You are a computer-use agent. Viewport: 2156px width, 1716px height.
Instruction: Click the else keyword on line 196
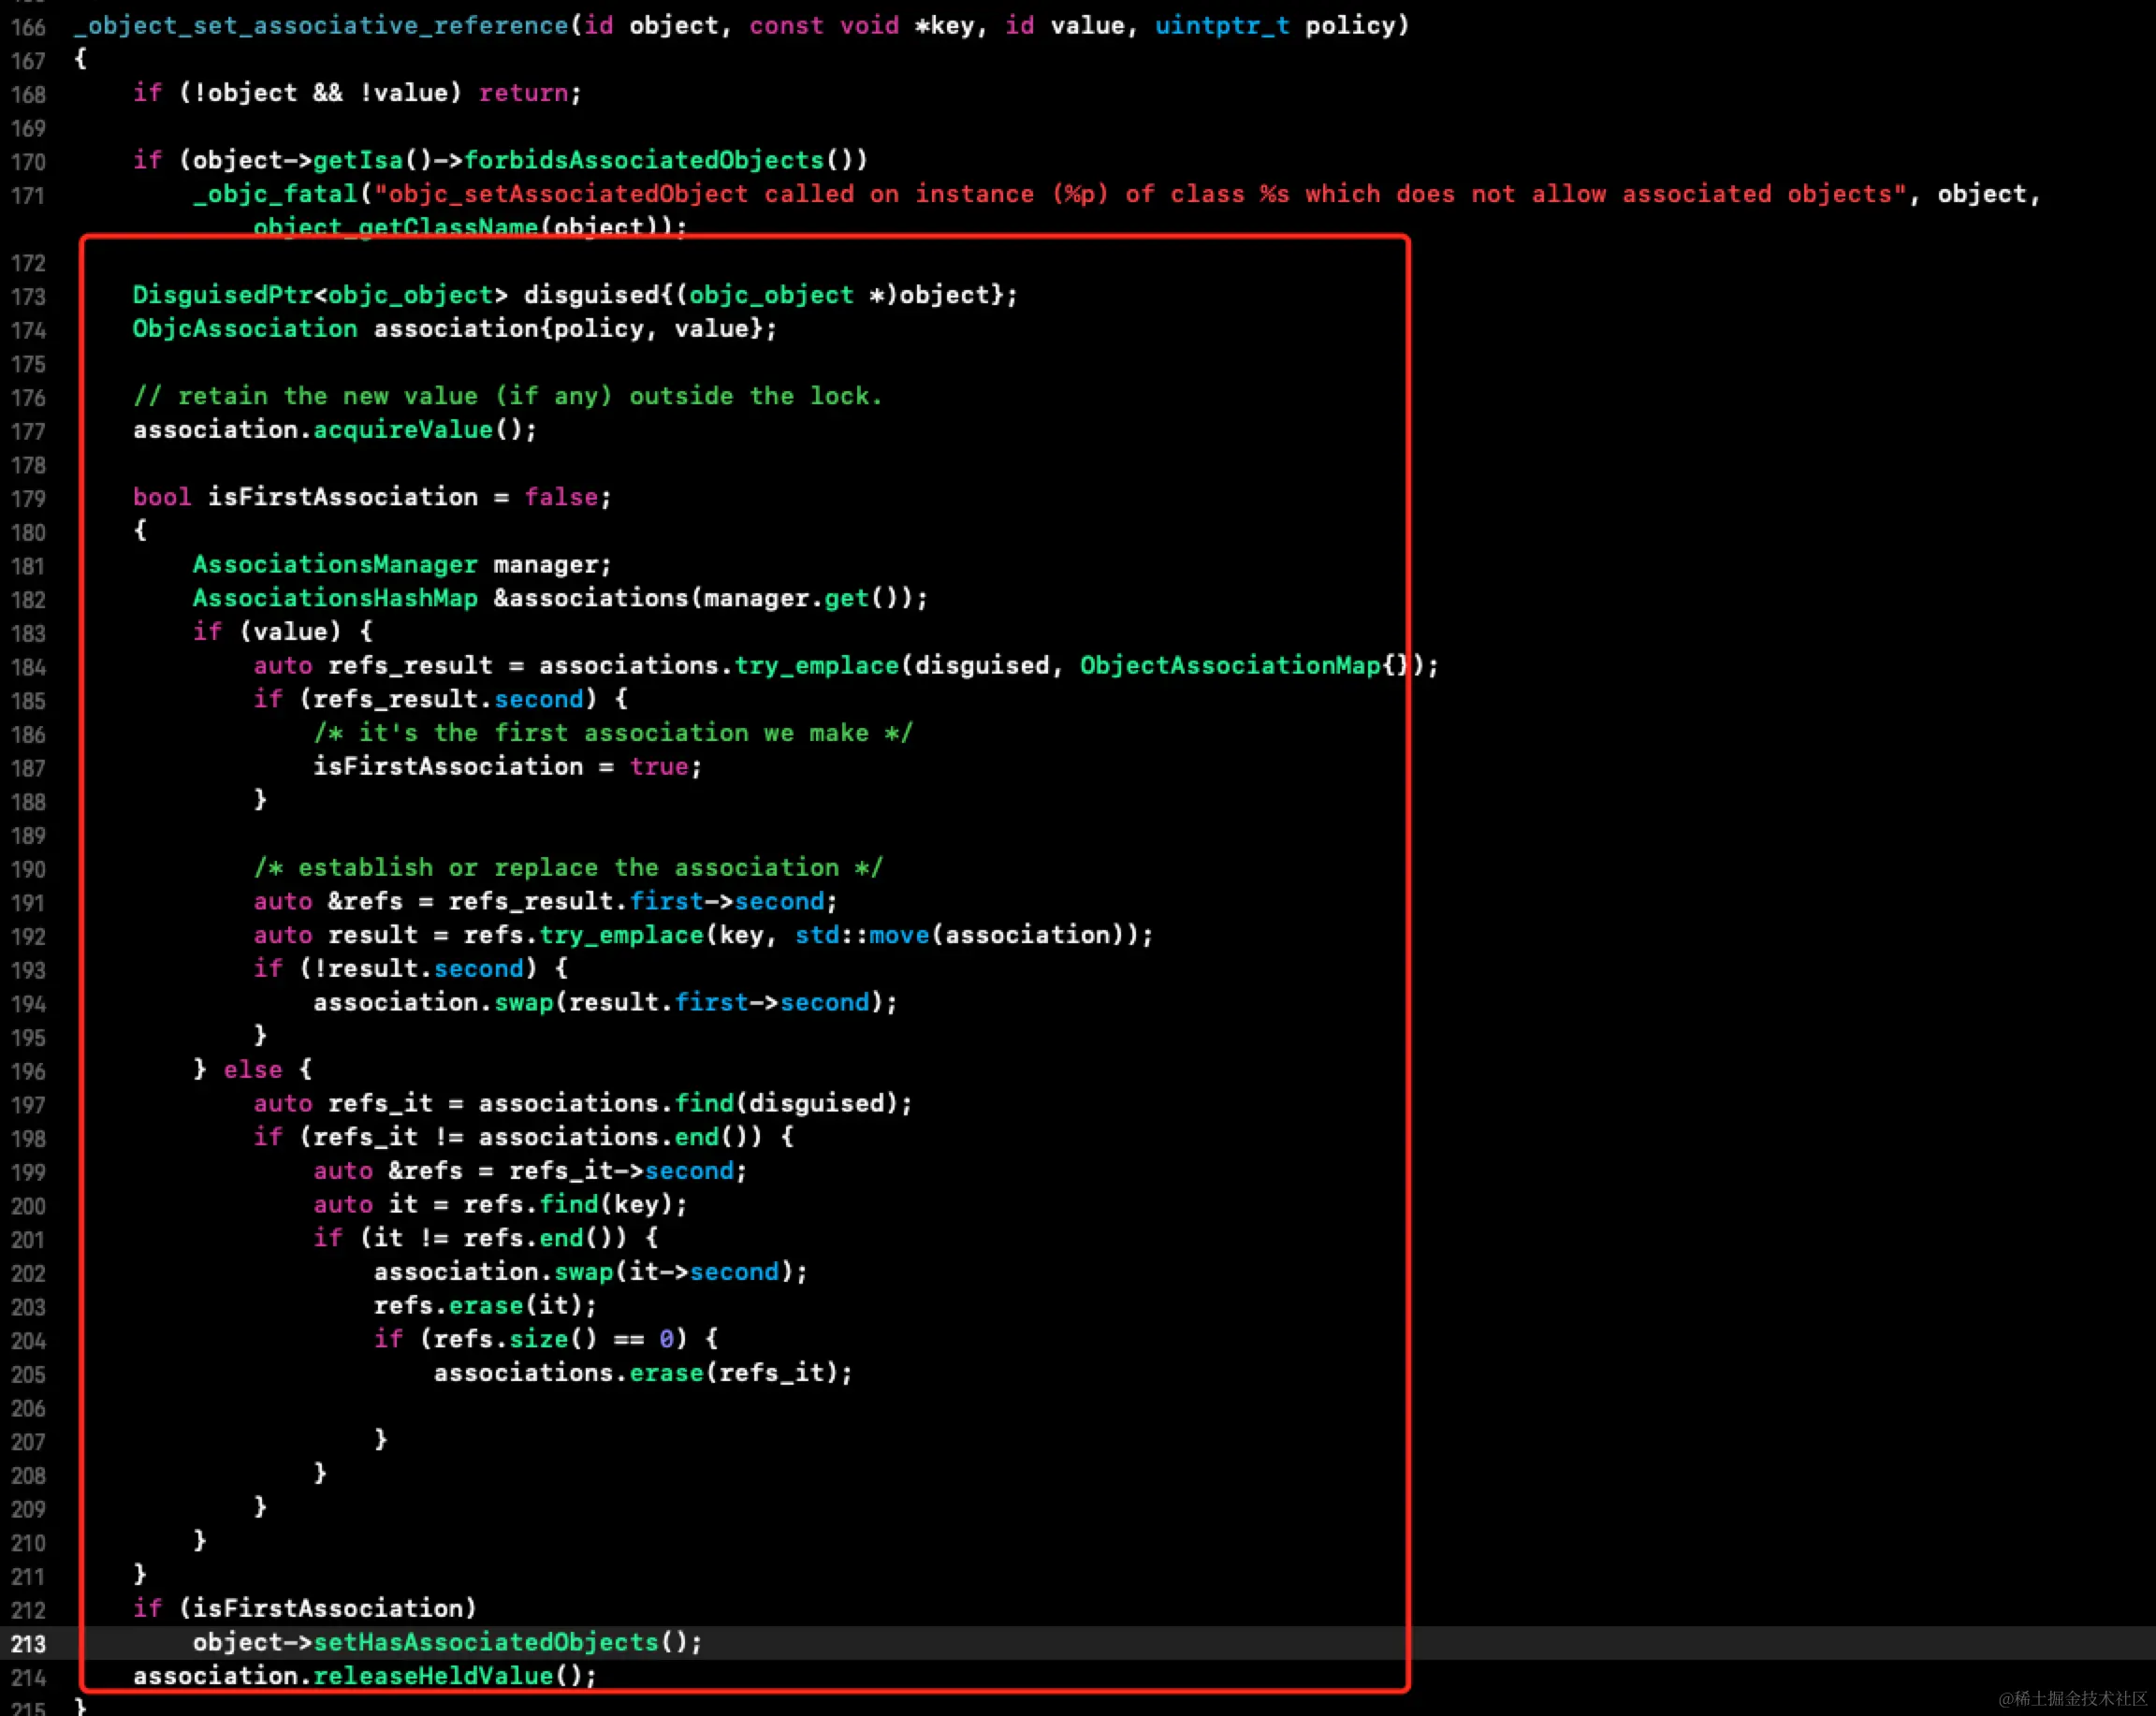coord(253,1070)
